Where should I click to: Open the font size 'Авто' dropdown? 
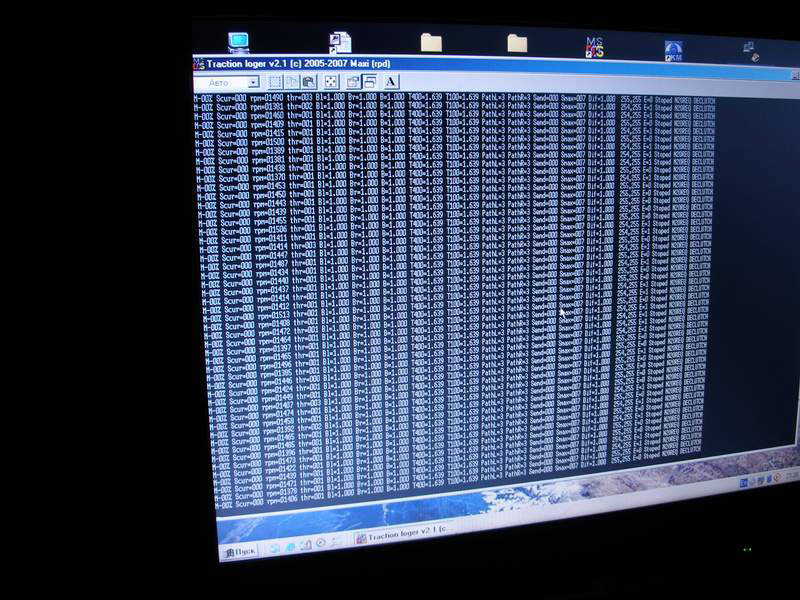[252, 82]
